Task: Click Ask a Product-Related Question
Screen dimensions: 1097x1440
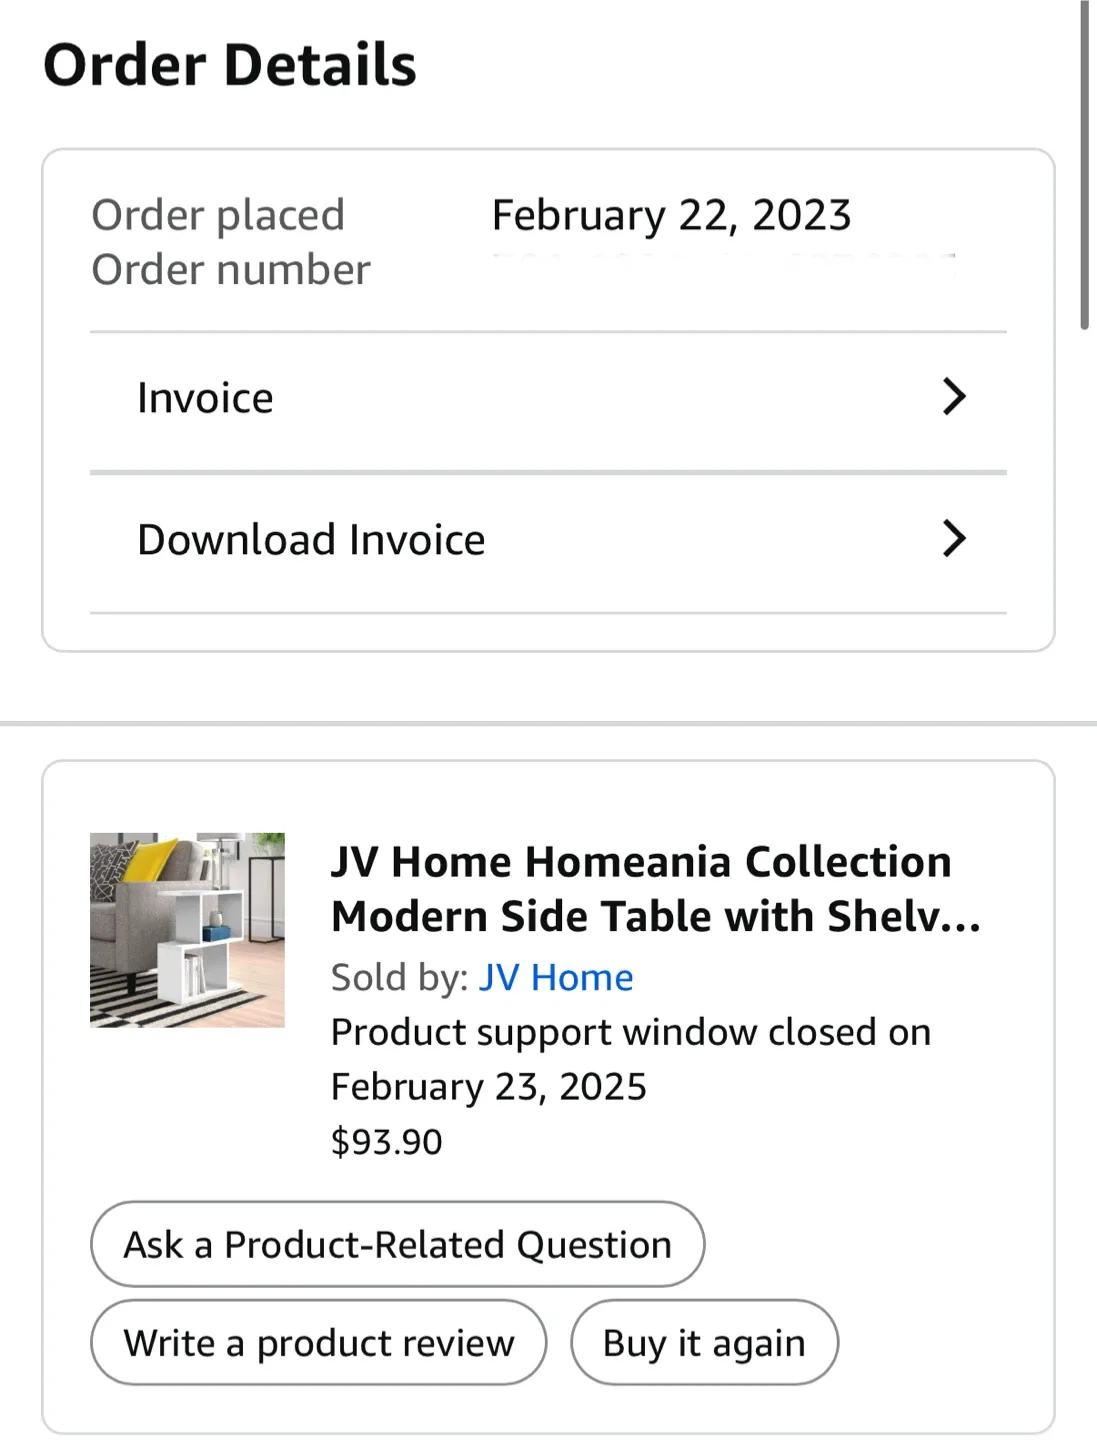Action: coord(397,1244)
